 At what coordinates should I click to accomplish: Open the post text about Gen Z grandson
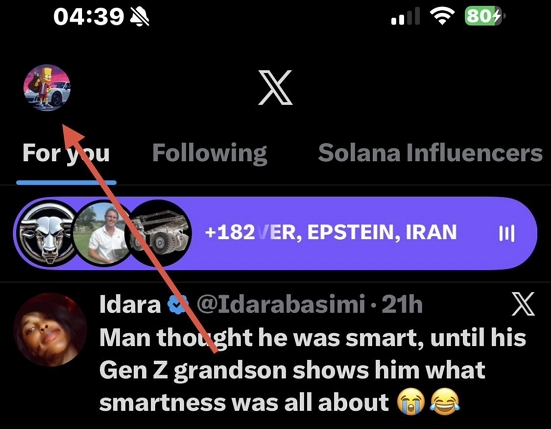(x=312, y=370)
